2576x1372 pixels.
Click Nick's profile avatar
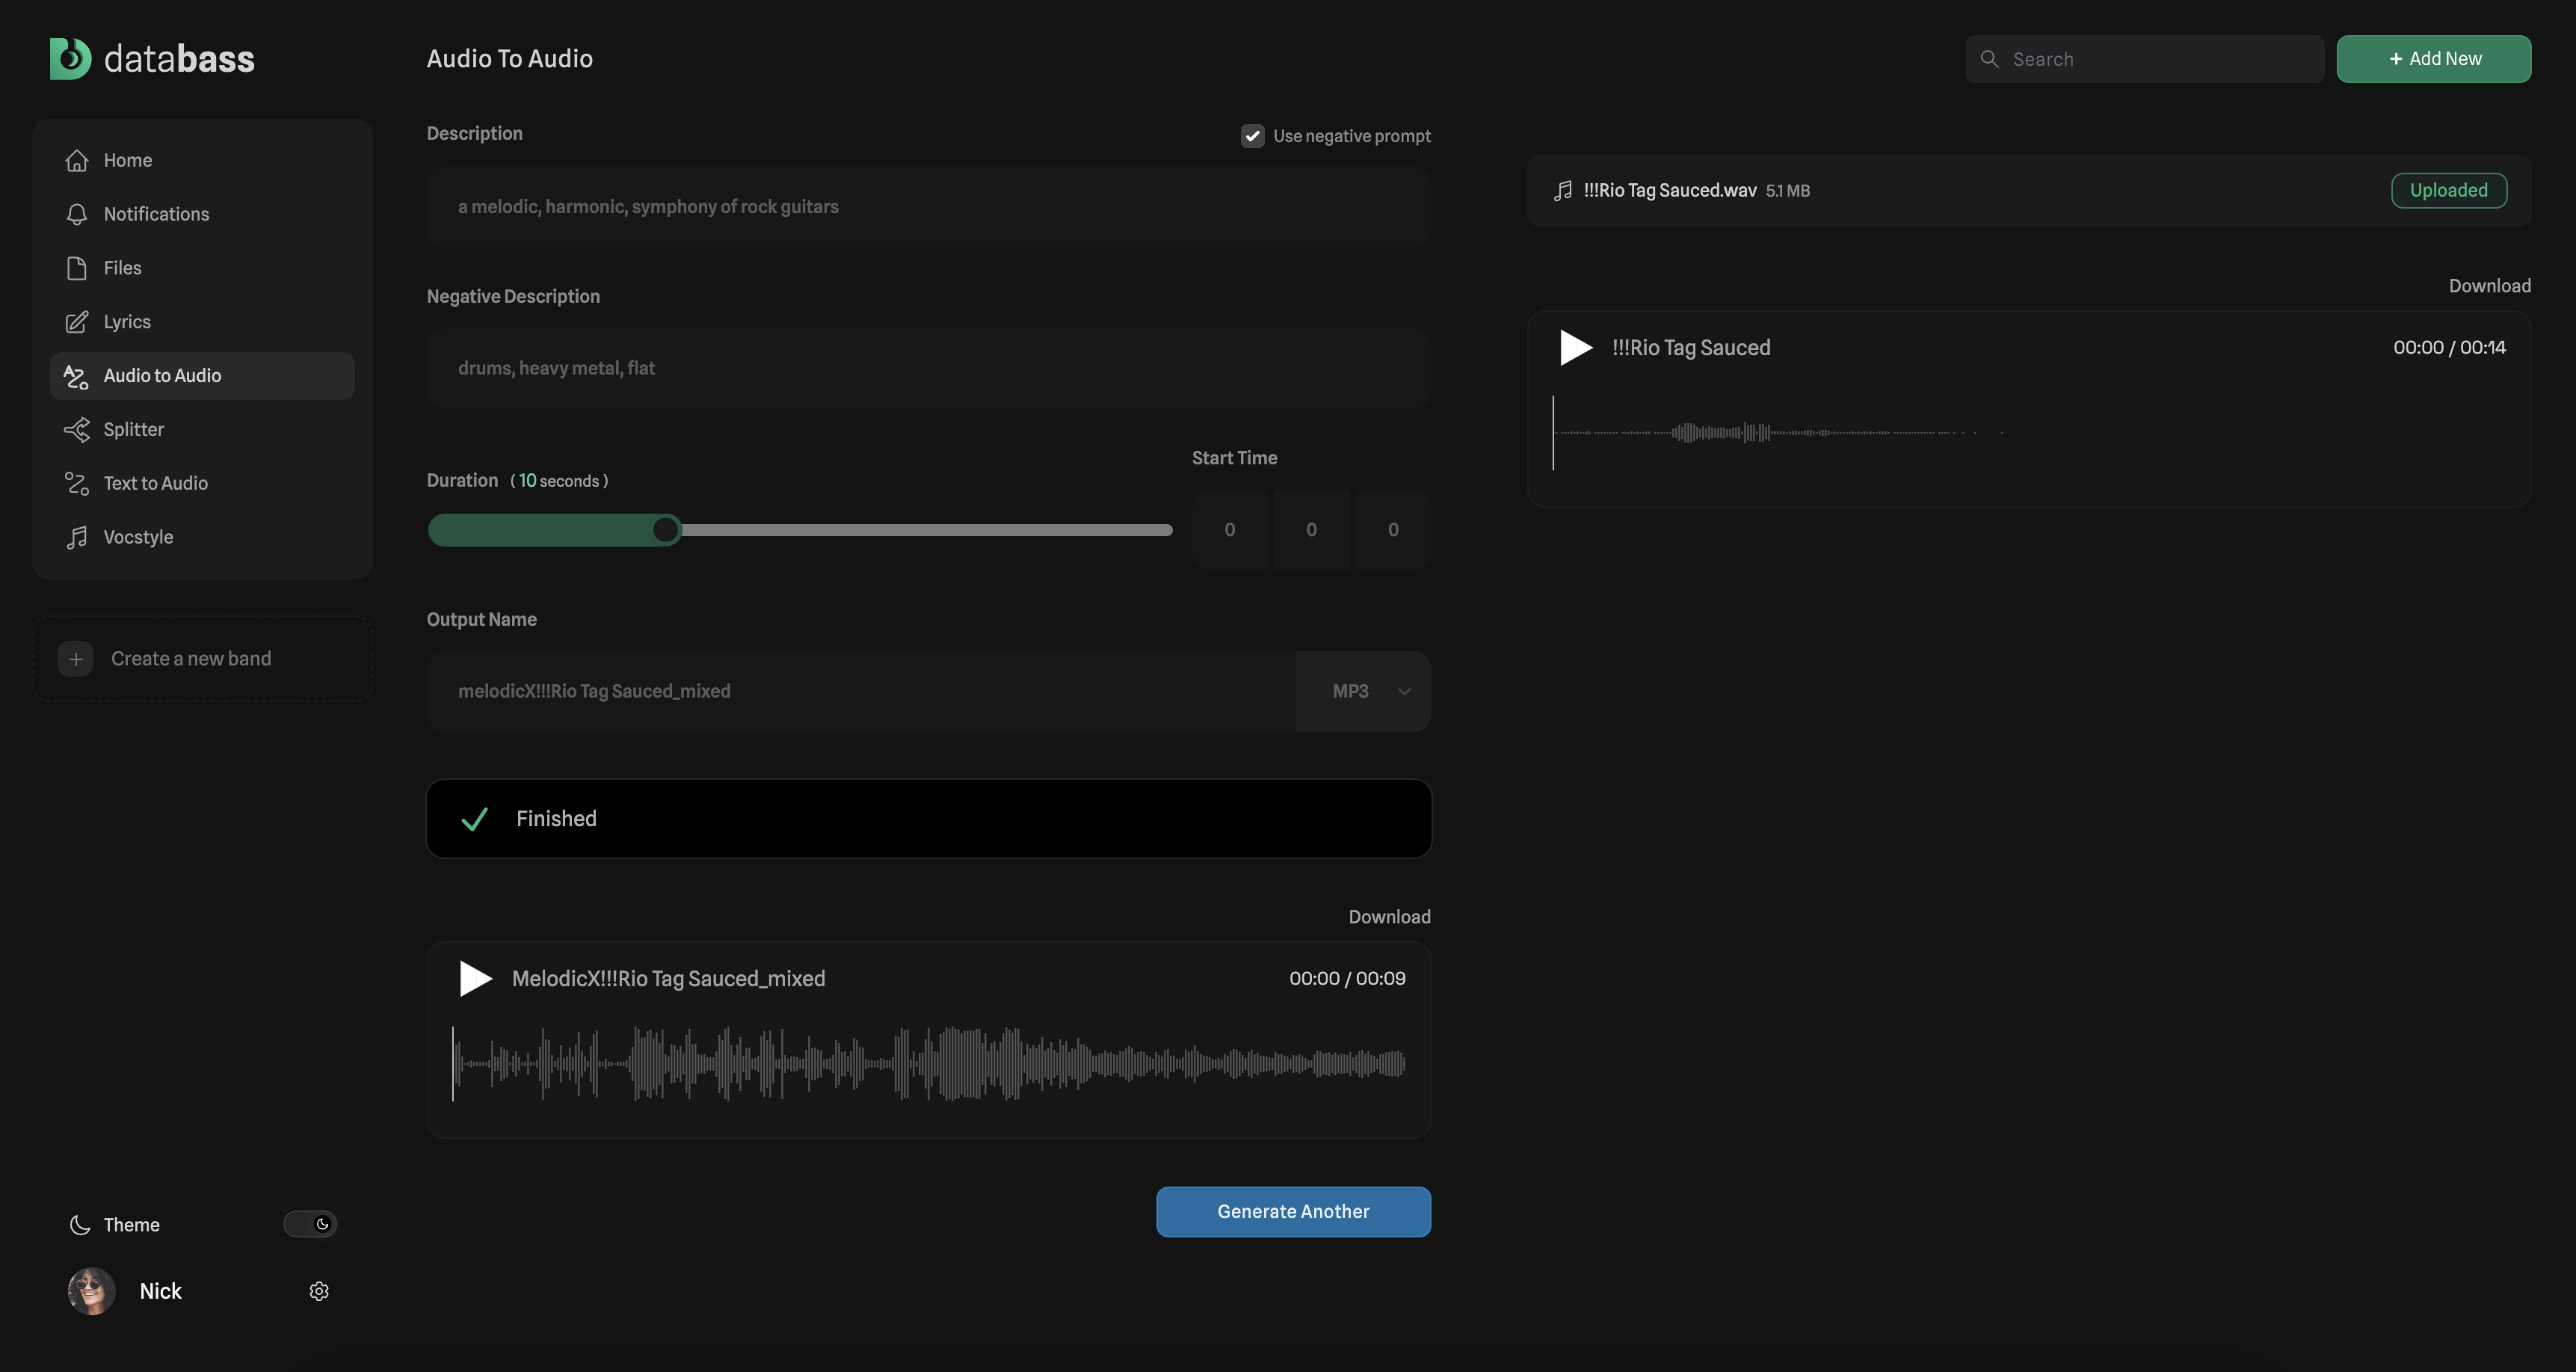coord(92,1291)
